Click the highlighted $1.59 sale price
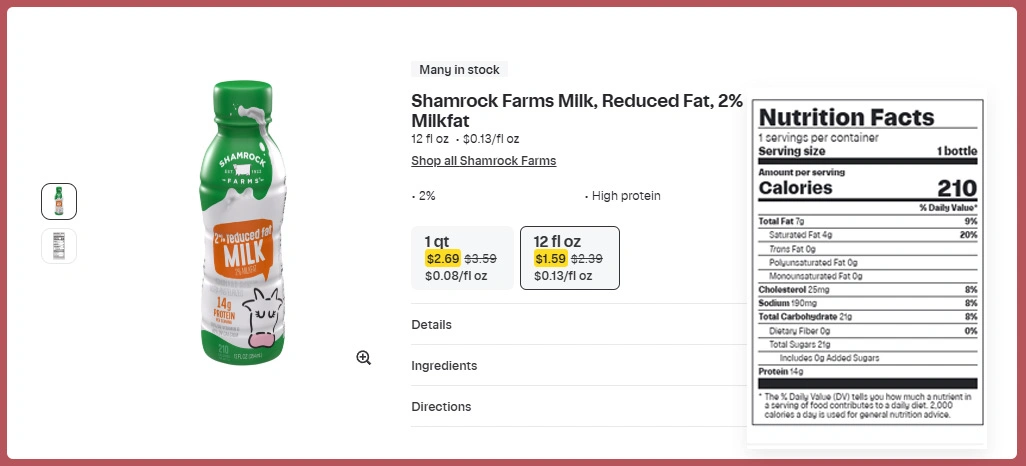The image size is (1026, 466). pos(551,258)
